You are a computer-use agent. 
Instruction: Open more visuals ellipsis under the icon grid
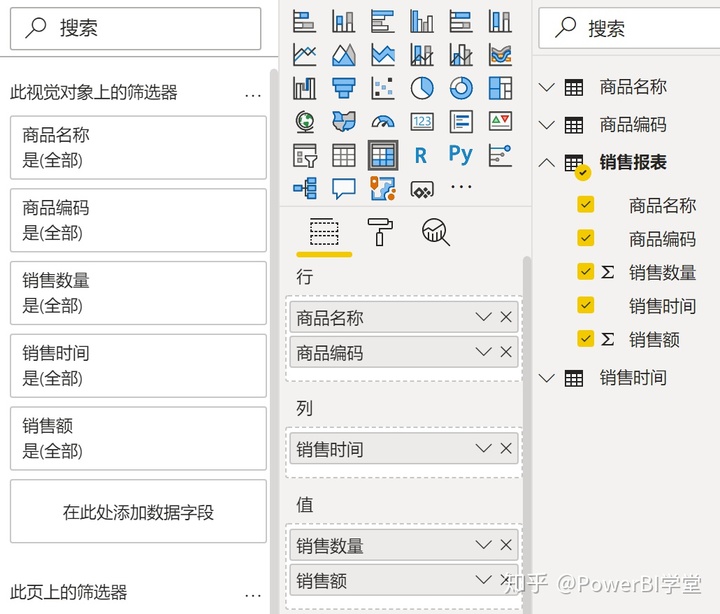[461, 187]
